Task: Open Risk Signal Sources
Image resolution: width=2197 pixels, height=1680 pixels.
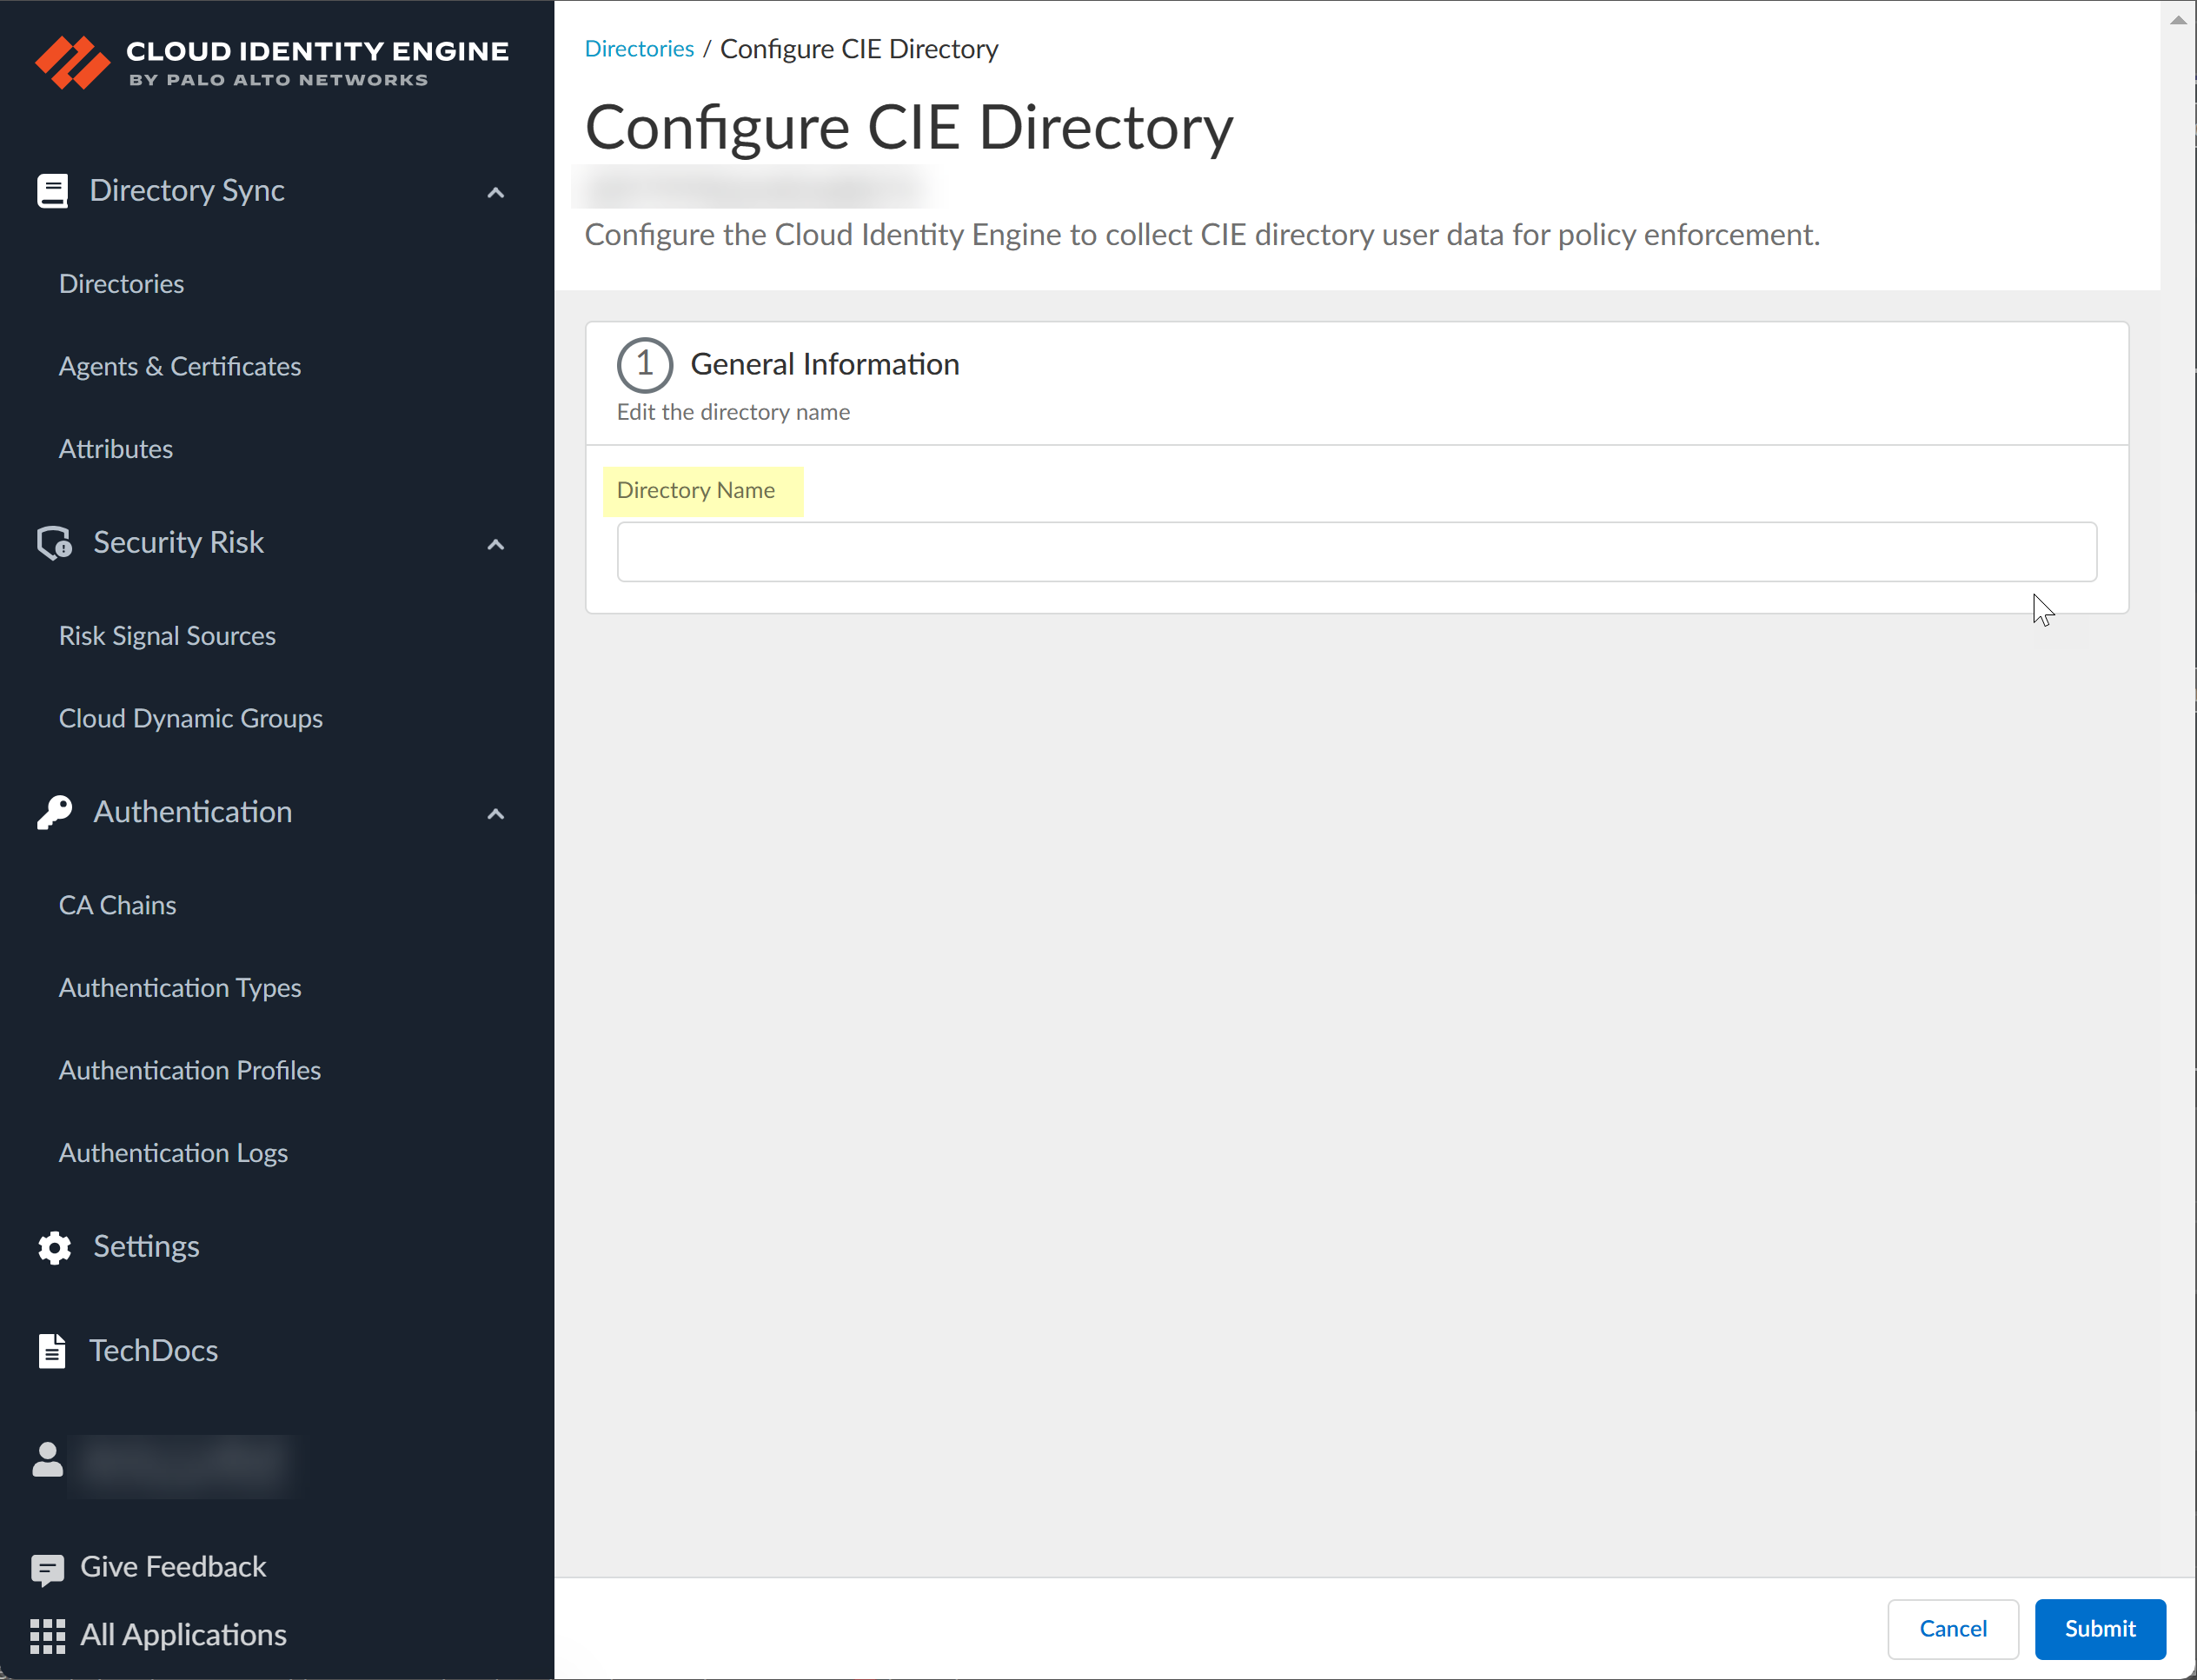Action: [167, 636]
